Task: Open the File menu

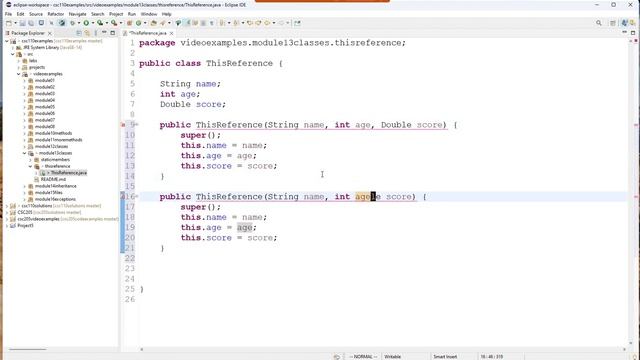Action: (x=8, y=14)
